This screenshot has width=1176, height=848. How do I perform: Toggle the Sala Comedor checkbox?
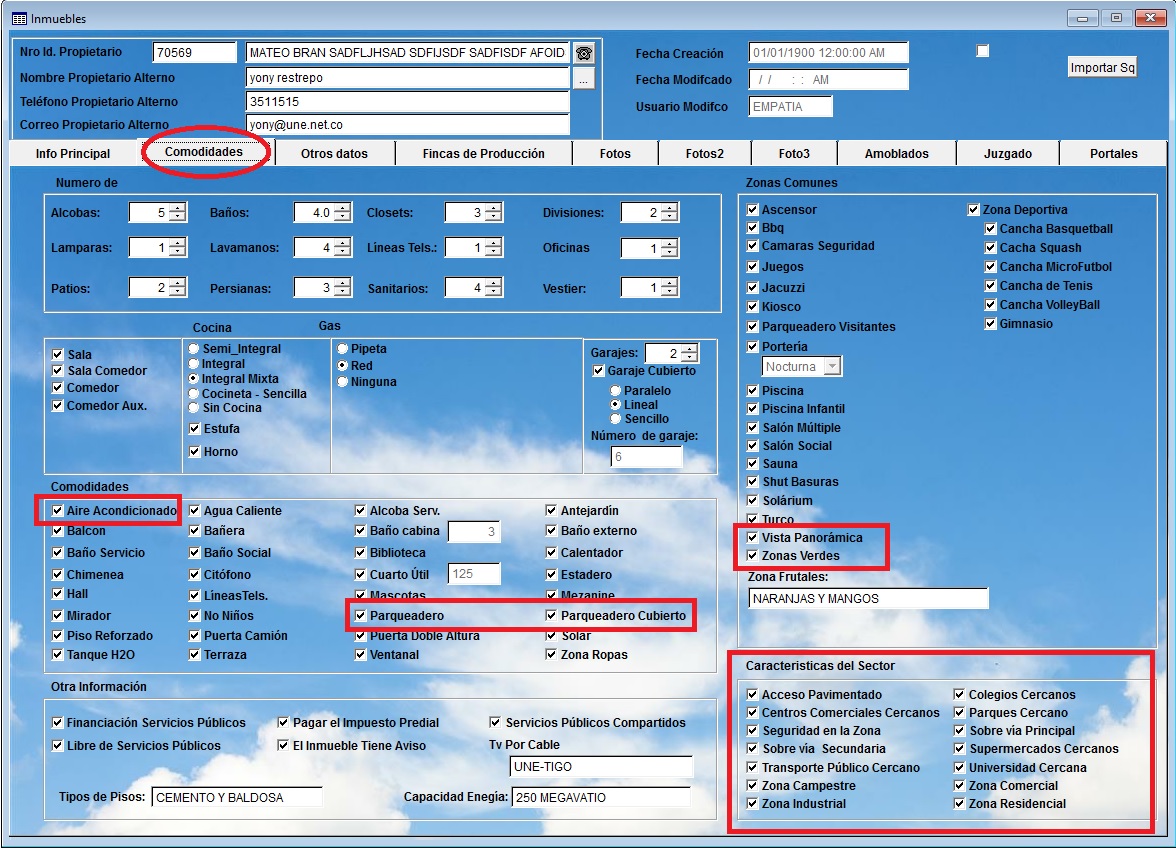(58, 370)
